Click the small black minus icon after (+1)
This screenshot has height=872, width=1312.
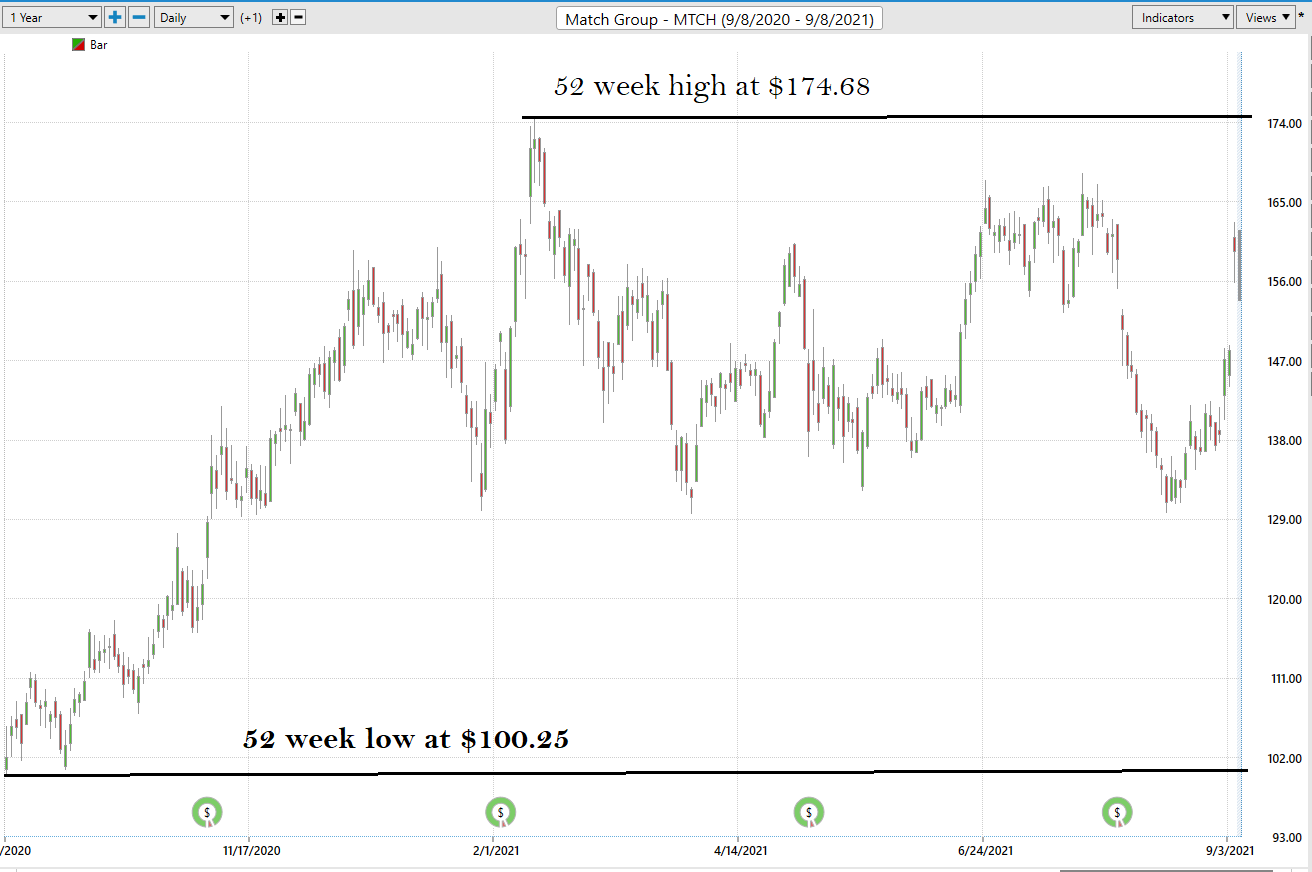pyautogui.click(x=298, y=18)
